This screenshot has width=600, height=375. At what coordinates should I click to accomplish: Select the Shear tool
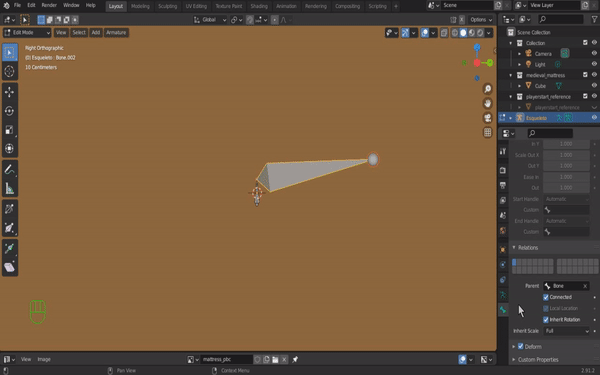[10, 267]
